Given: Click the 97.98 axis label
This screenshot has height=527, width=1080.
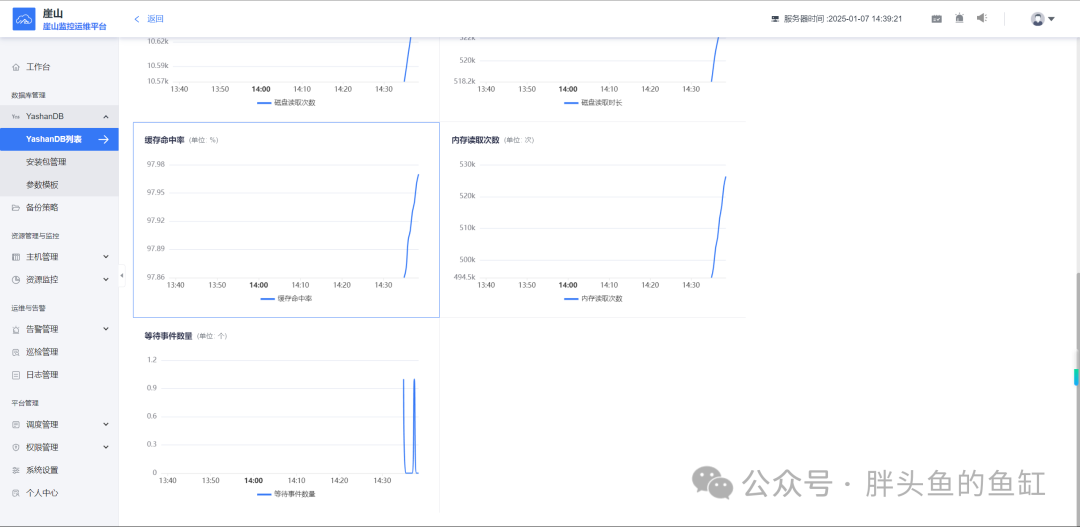Looking at the screenshot, I should tap(156, 164).
